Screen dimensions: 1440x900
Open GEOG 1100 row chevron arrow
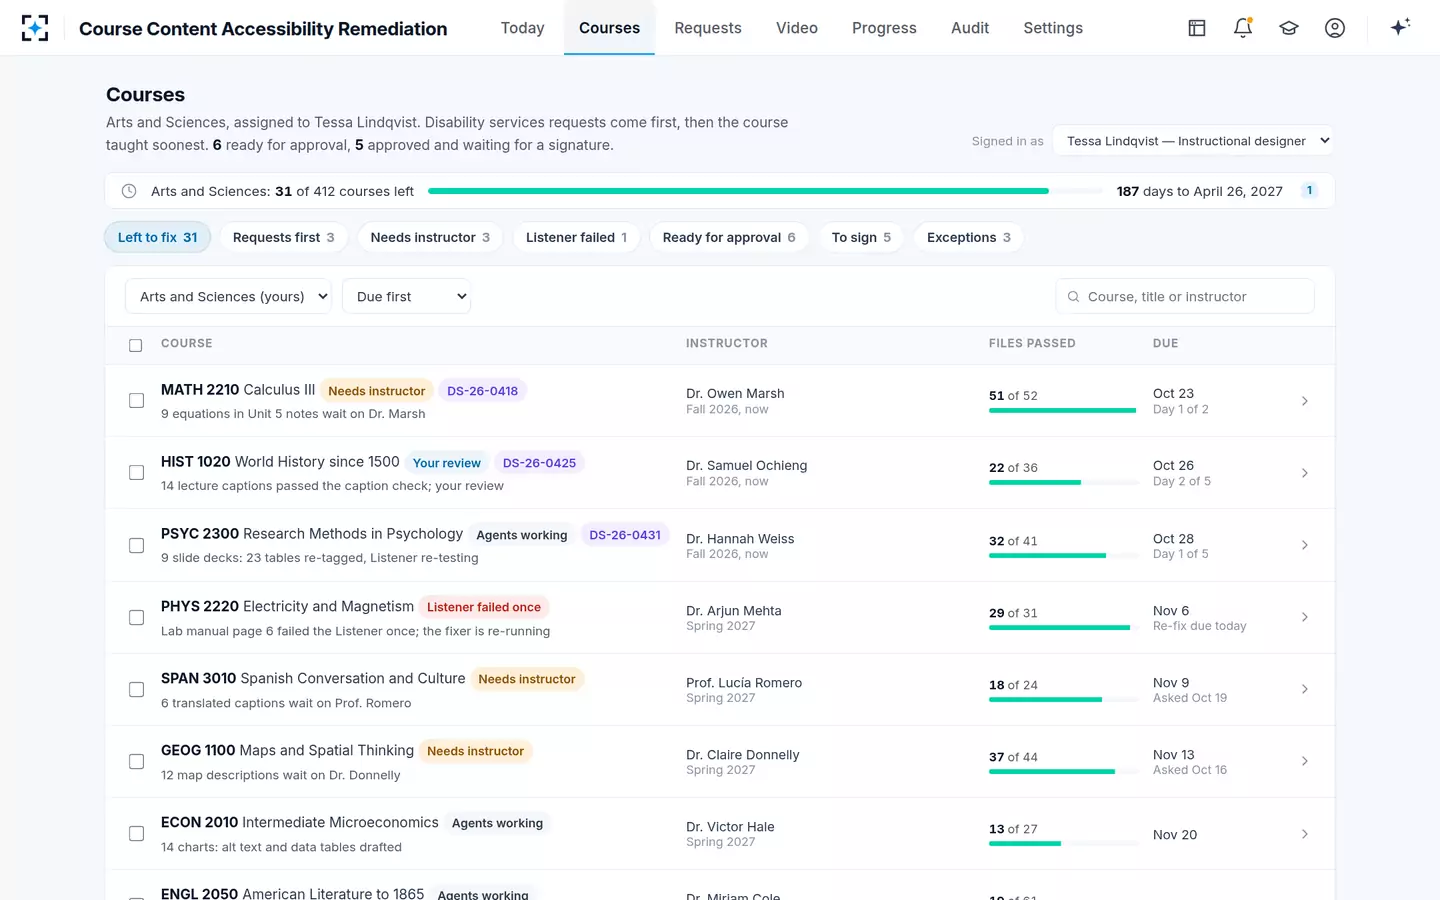1305,761
